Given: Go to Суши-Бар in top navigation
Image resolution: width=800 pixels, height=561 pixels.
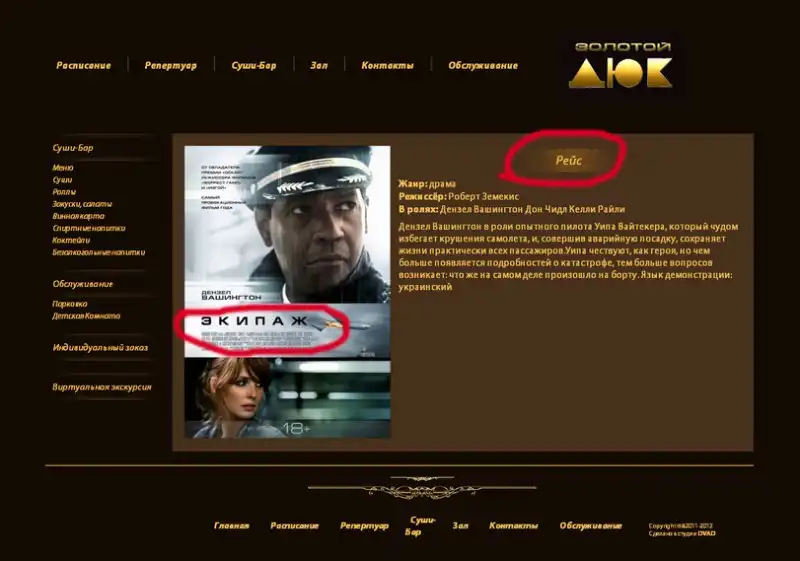Looking at the screenshot, I should (254, 65).
